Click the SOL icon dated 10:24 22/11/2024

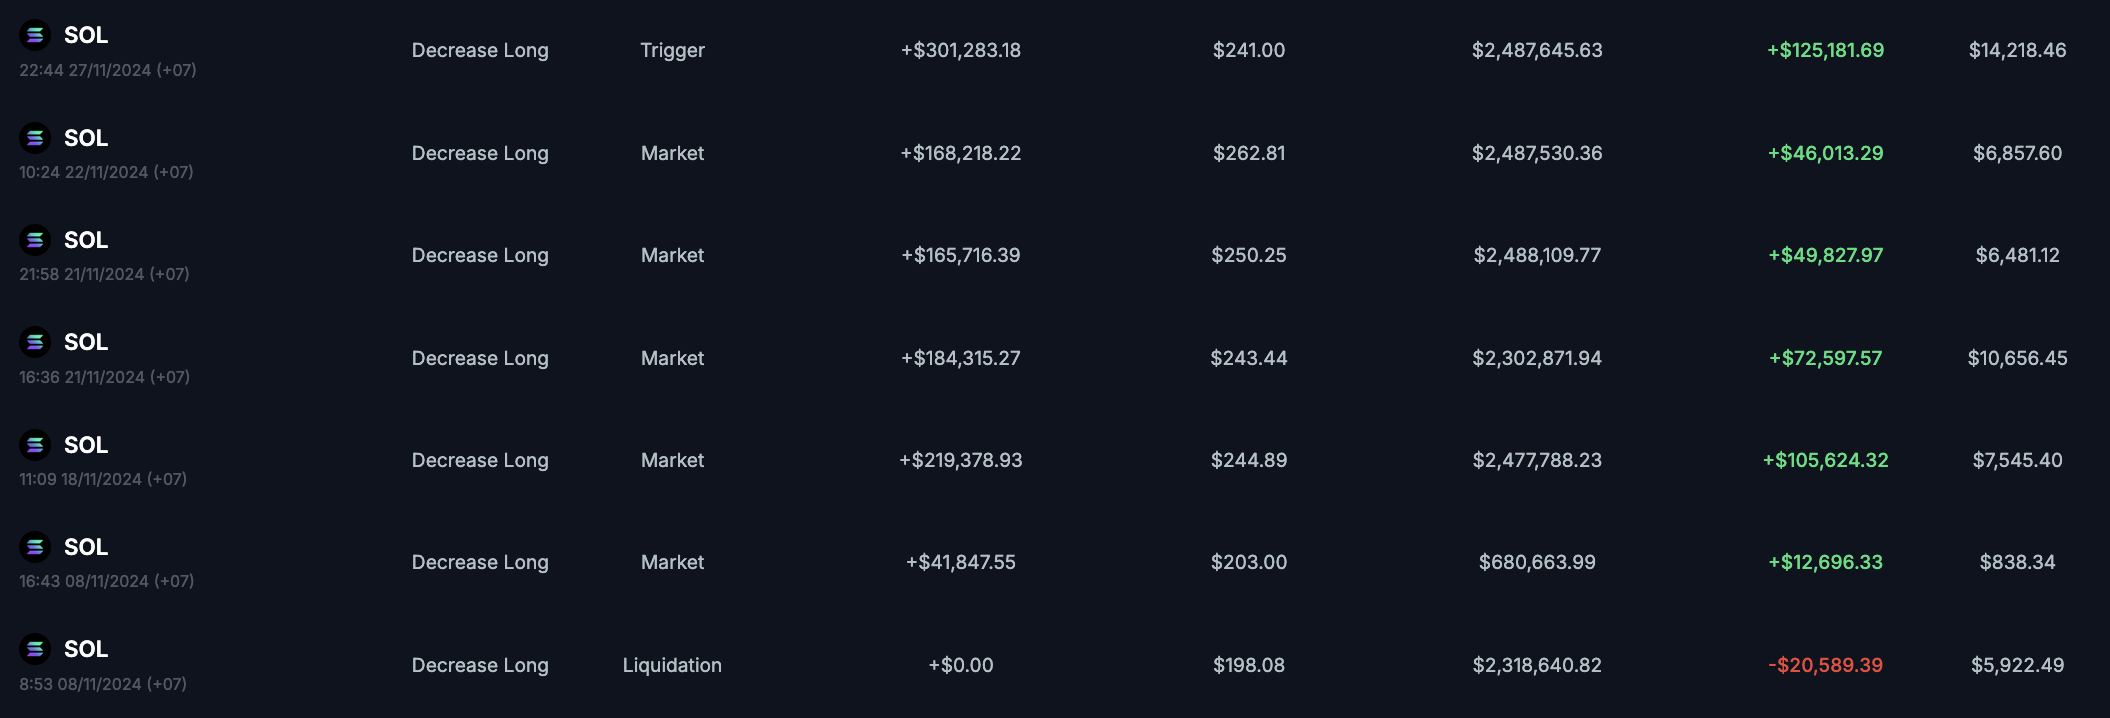35,137
